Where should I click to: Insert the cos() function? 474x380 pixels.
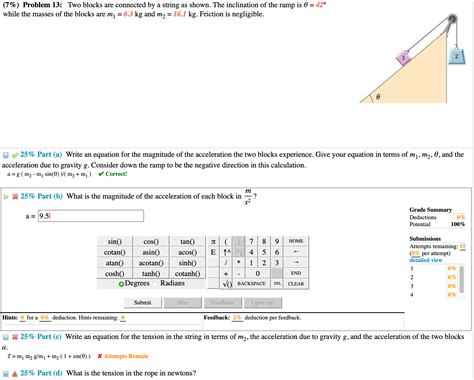point(151,241)
